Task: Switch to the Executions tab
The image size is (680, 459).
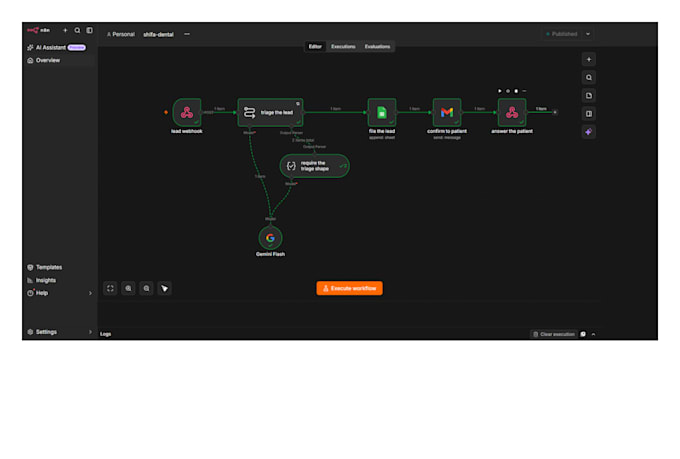Action: [343, 46]
